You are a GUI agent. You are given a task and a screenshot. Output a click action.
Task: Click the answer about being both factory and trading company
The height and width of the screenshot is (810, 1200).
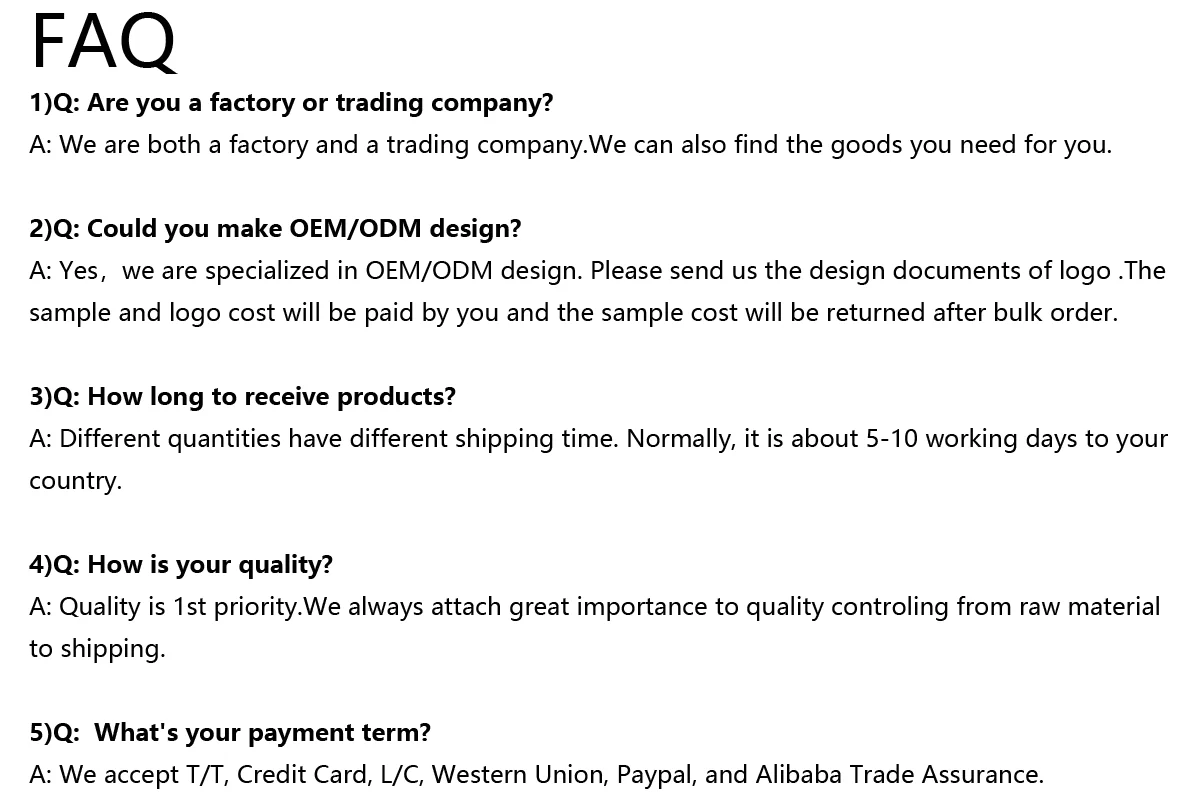pyautogui.click(x=570, y=145)
